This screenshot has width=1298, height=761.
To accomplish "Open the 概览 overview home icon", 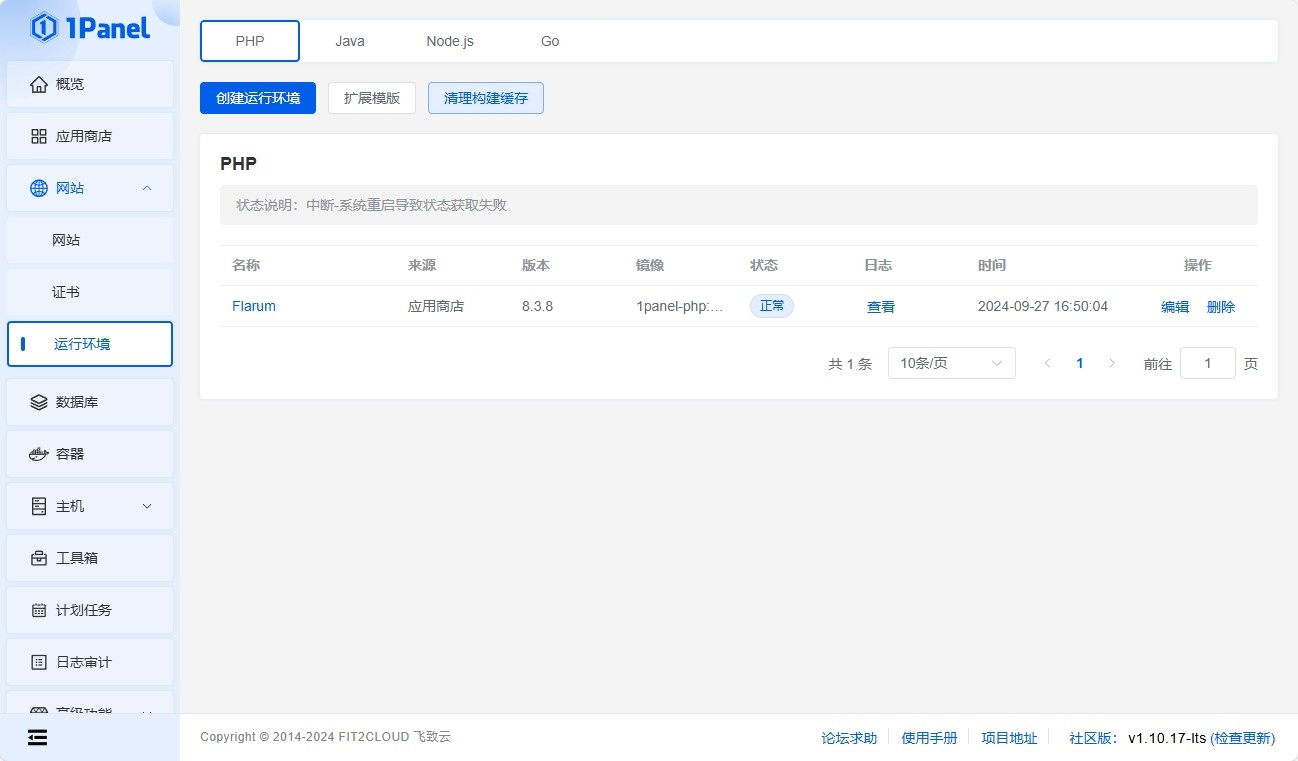I will click(x=39, y=84).
